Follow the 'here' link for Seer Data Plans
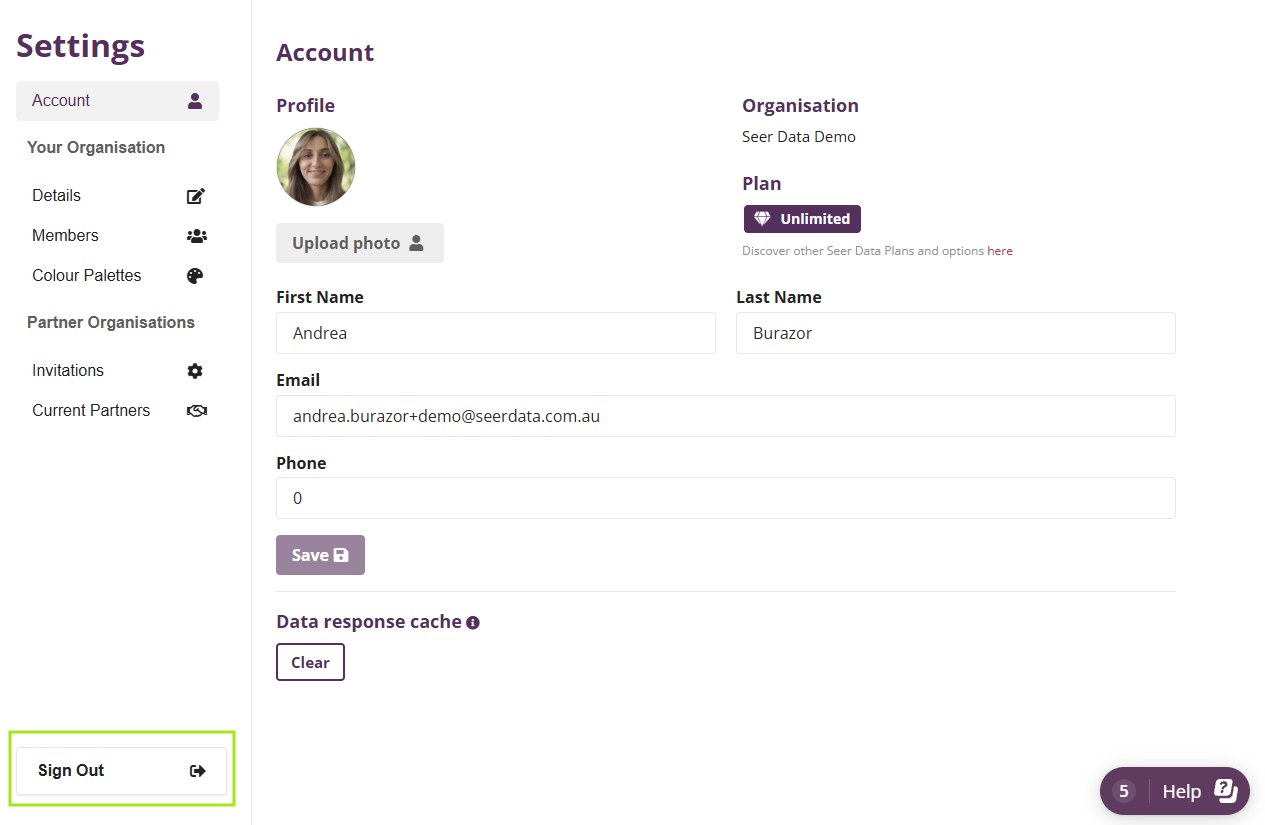The image size is (1265, 825). point(999,251)
